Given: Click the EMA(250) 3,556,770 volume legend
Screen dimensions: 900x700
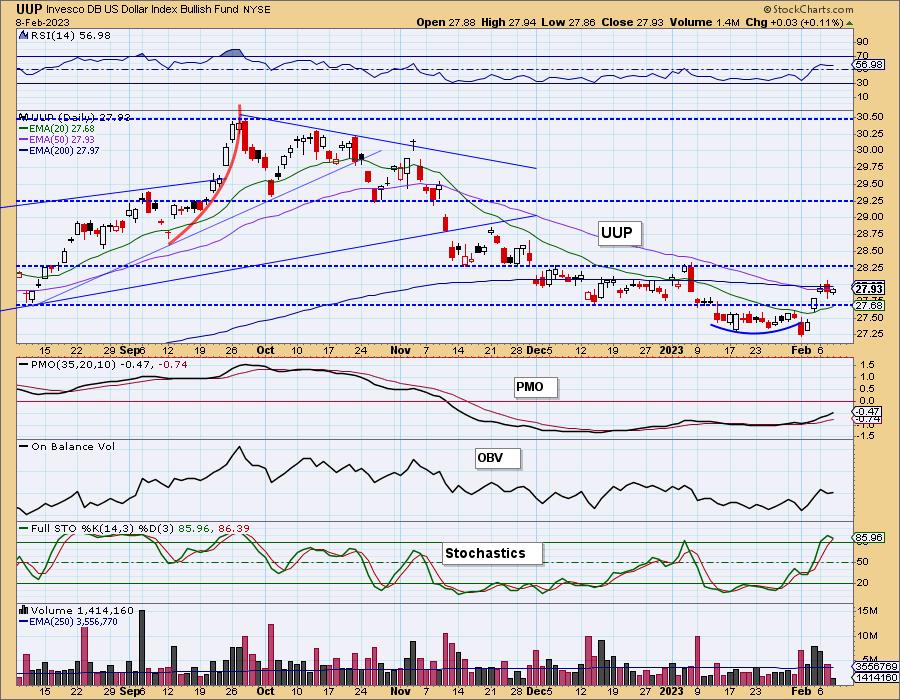Looking at the screenshot, I should tap(73, 621).
